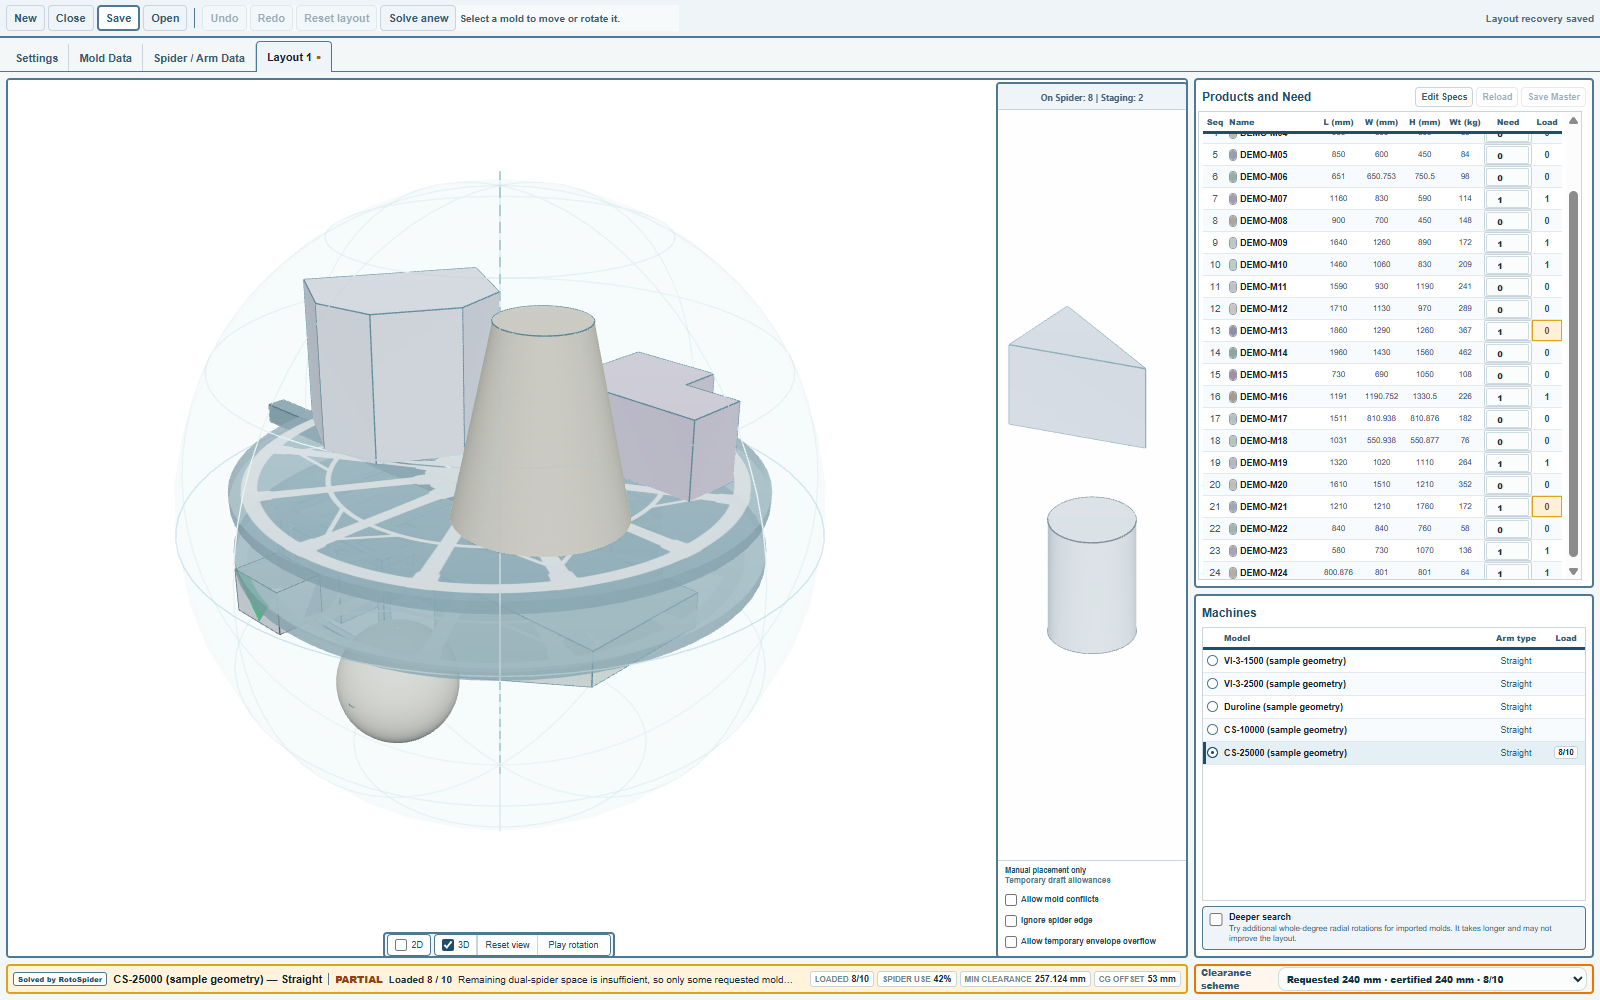Viewport: 1600px width, 1000px height.
Task: Click the Save button
Action: point(119,18)
